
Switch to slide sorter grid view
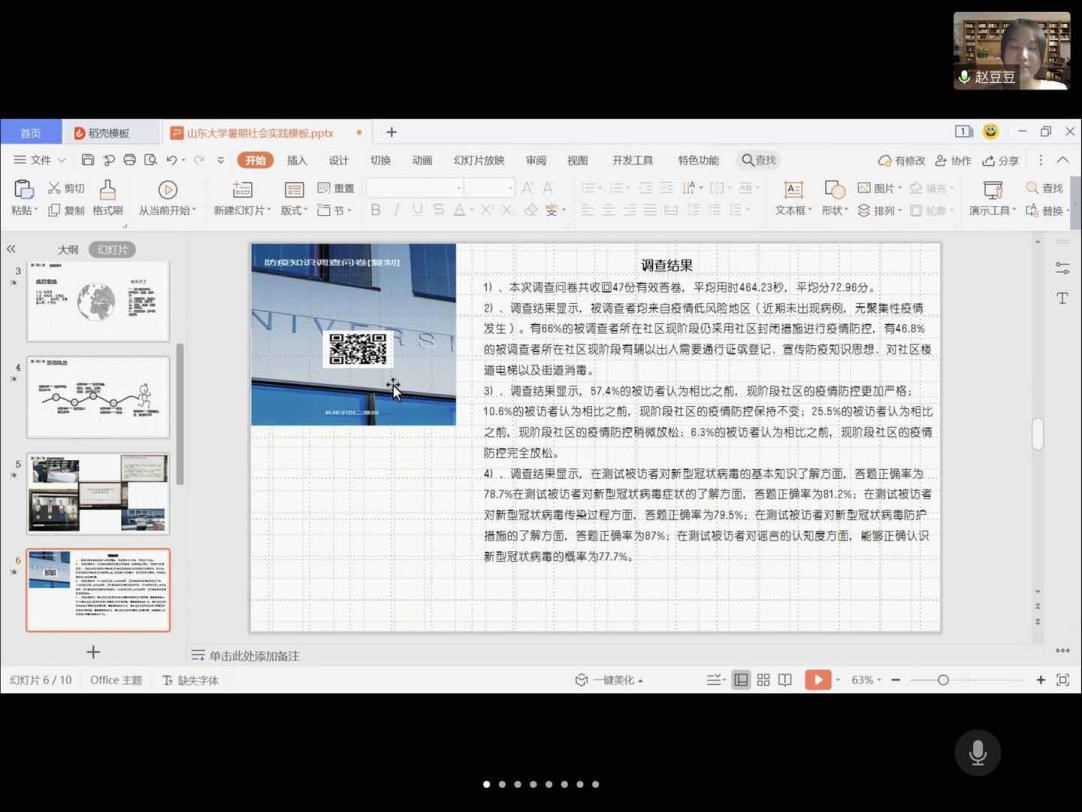pos(763,680)
